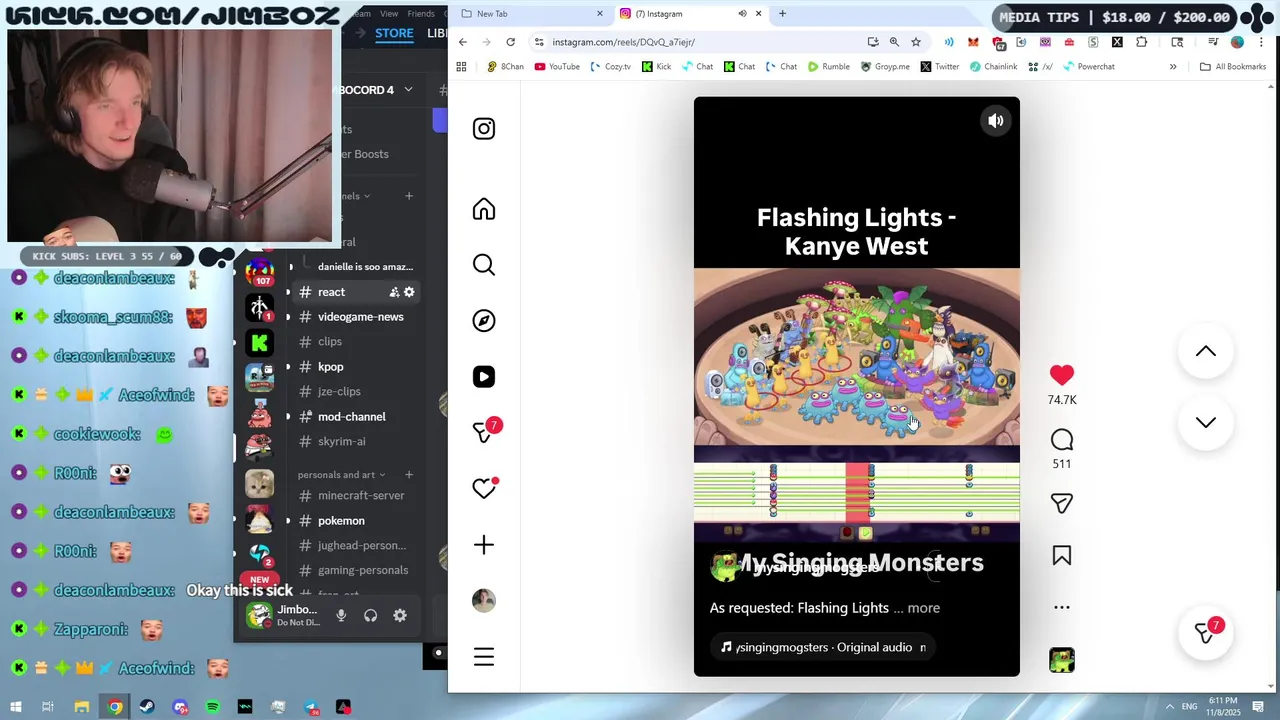The width and height of the screenshot is (1280, 720).
Task: Go to next reel with down arrow
Action: tap(1206, 422)
